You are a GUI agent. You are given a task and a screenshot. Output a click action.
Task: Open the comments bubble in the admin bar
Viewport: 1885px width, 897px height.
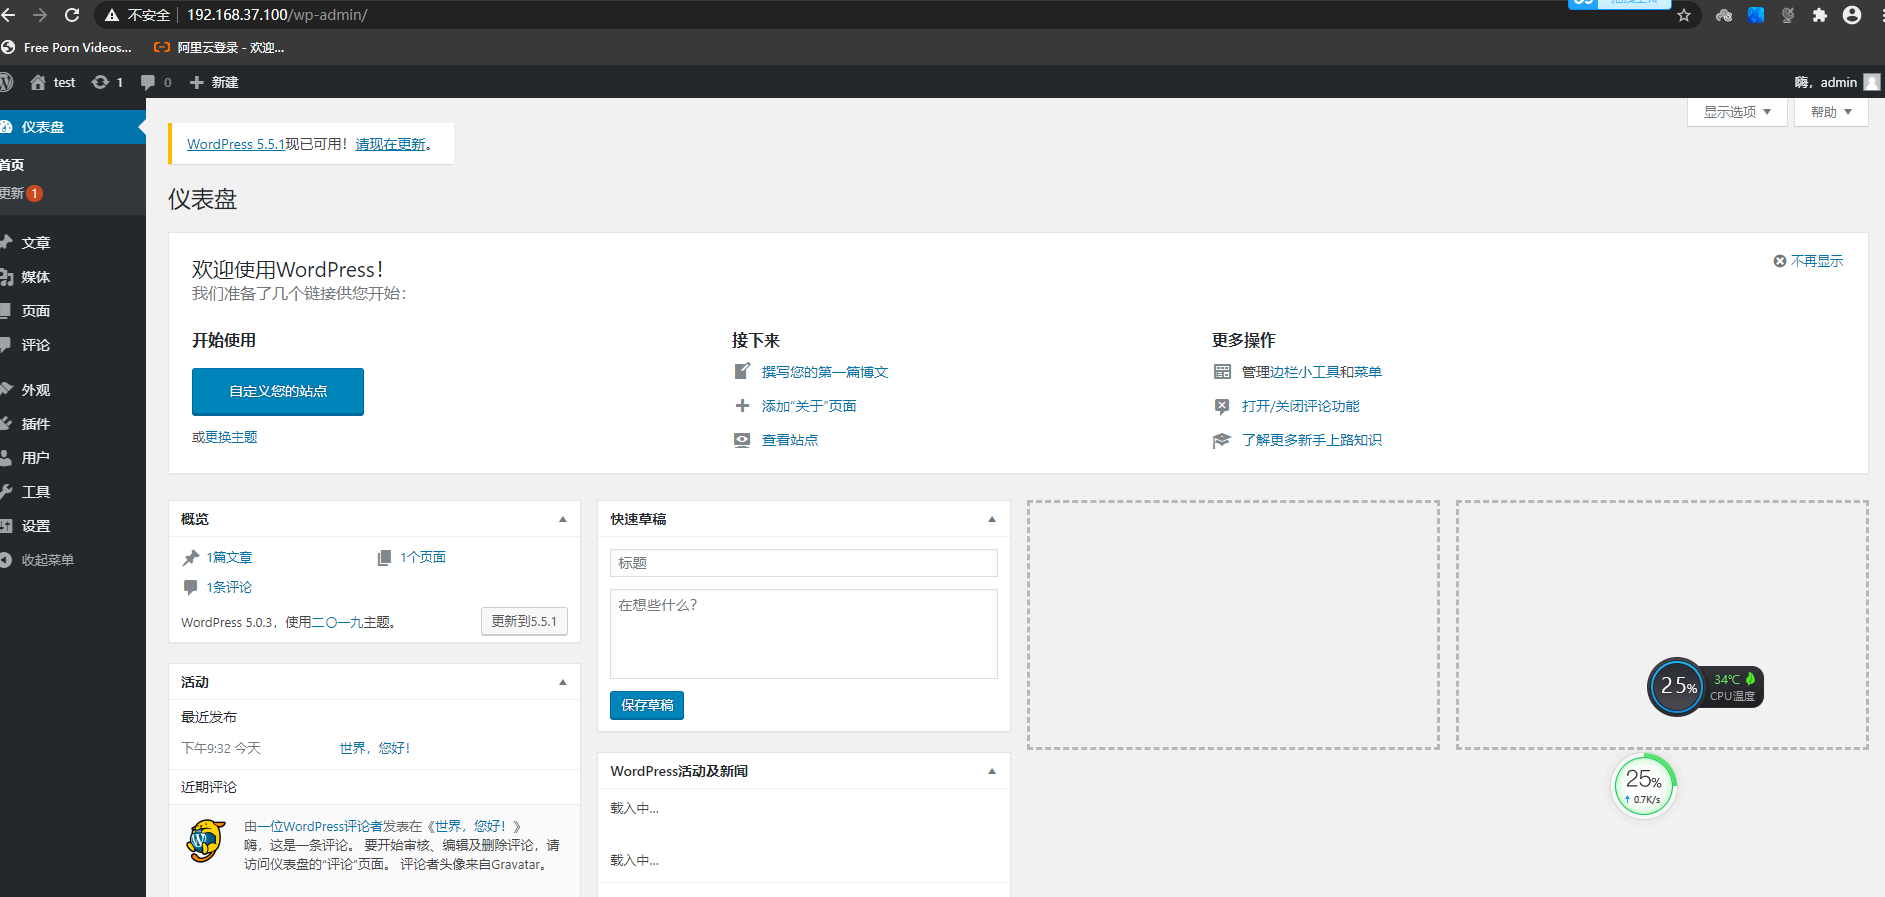(x=148, y=82)
